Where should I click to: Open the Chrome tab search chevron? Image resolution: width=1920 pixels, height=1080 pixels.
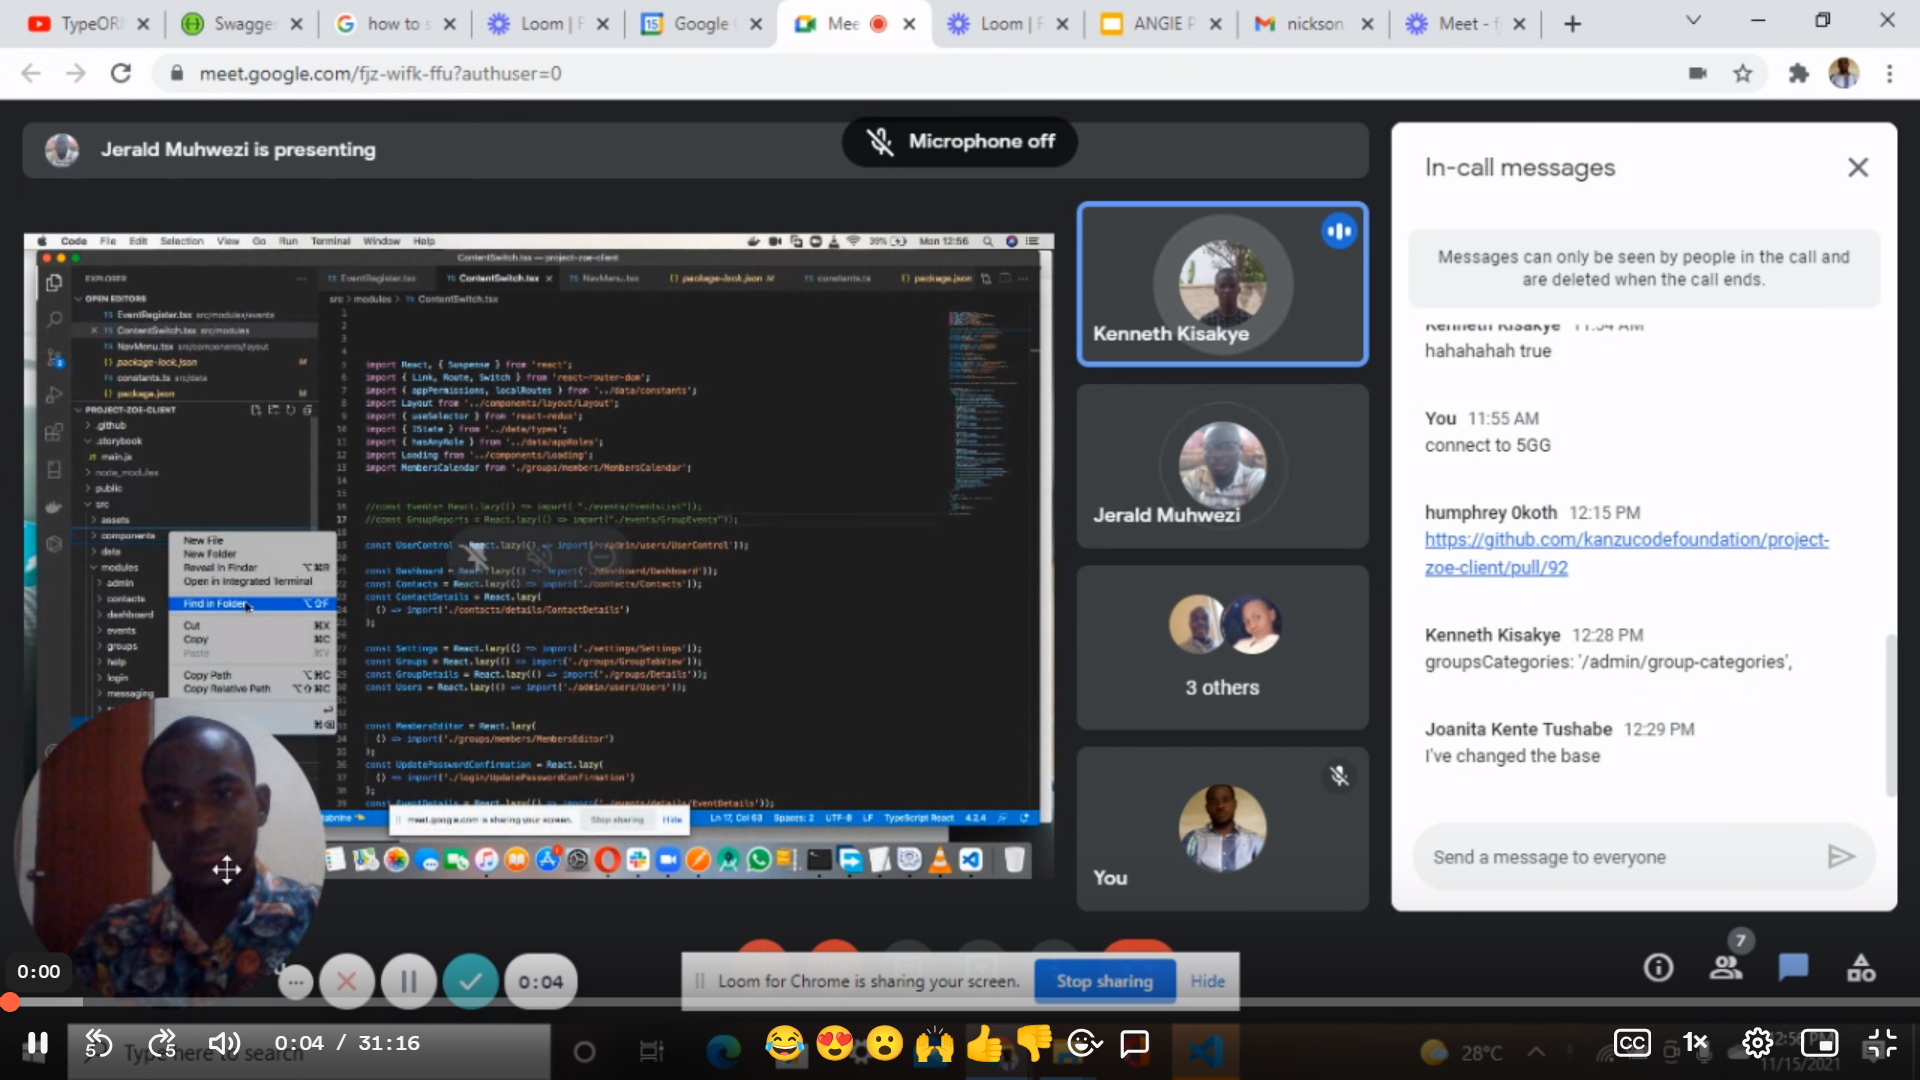[1693, 20]
